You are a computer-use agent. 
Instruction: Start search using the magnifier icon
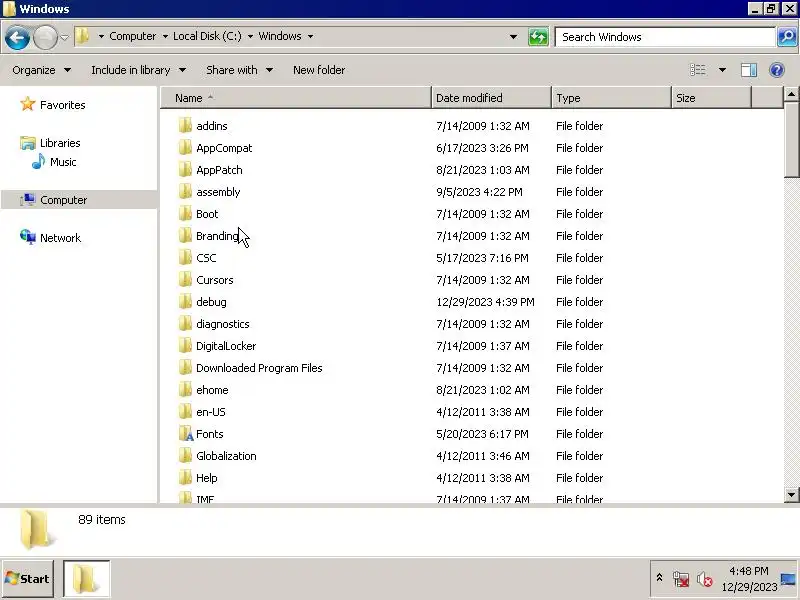click(x=787, y=37)
